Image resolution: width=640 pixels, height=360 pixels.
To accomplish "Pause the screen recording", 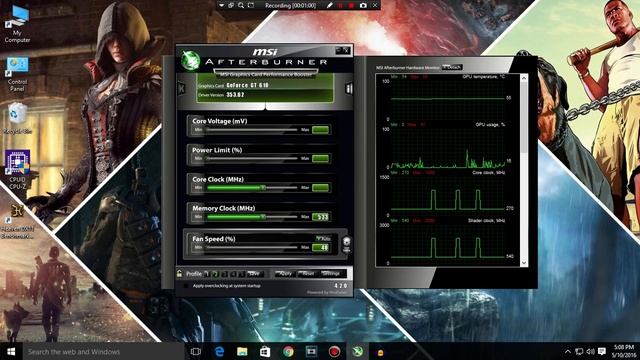I will [340, 5].
